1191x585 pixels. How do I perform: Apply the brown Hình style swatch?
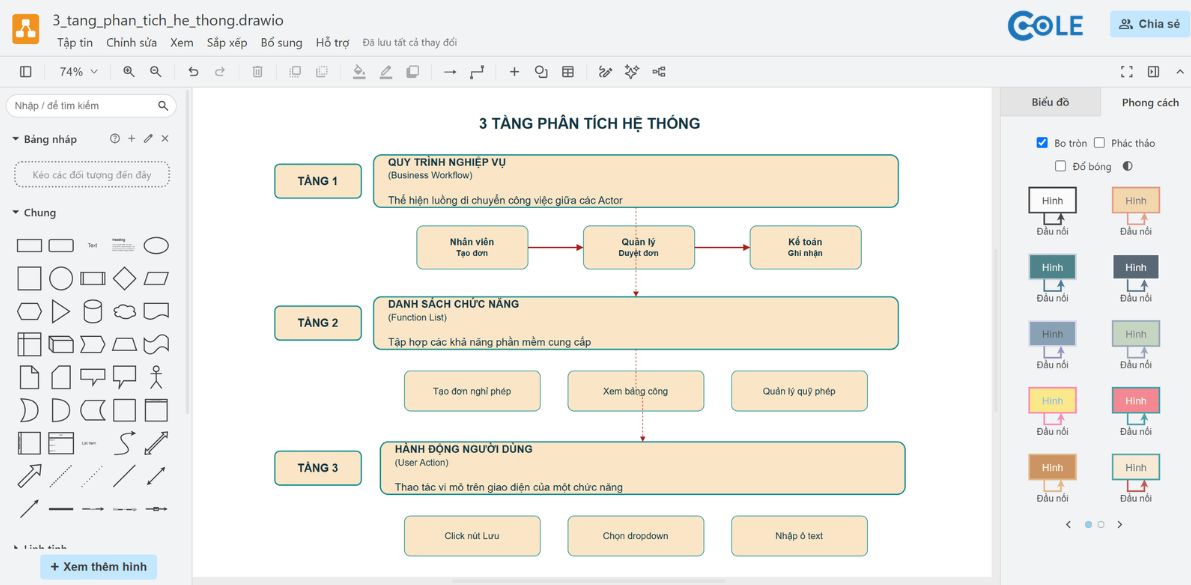click(x=1052, y=479)
